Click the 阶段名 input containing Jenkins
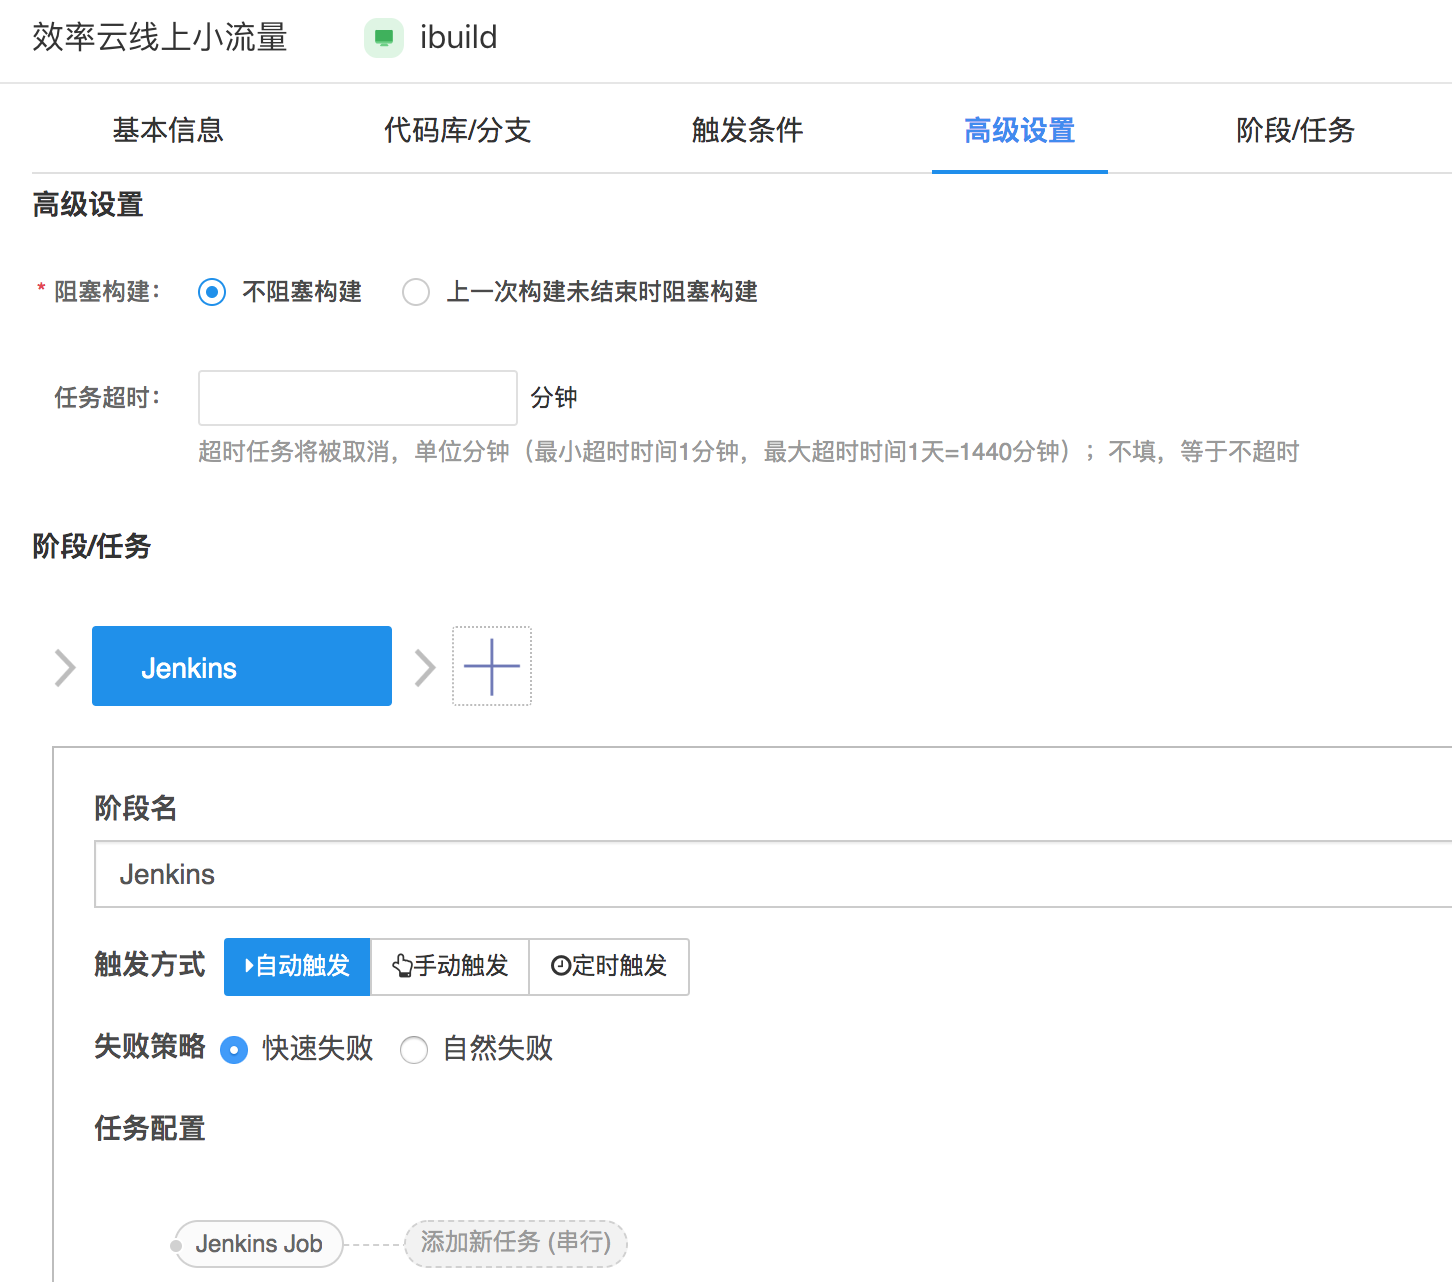Screen dimensions: 1452x1282 pyautogui.click(x=773, y=874)
